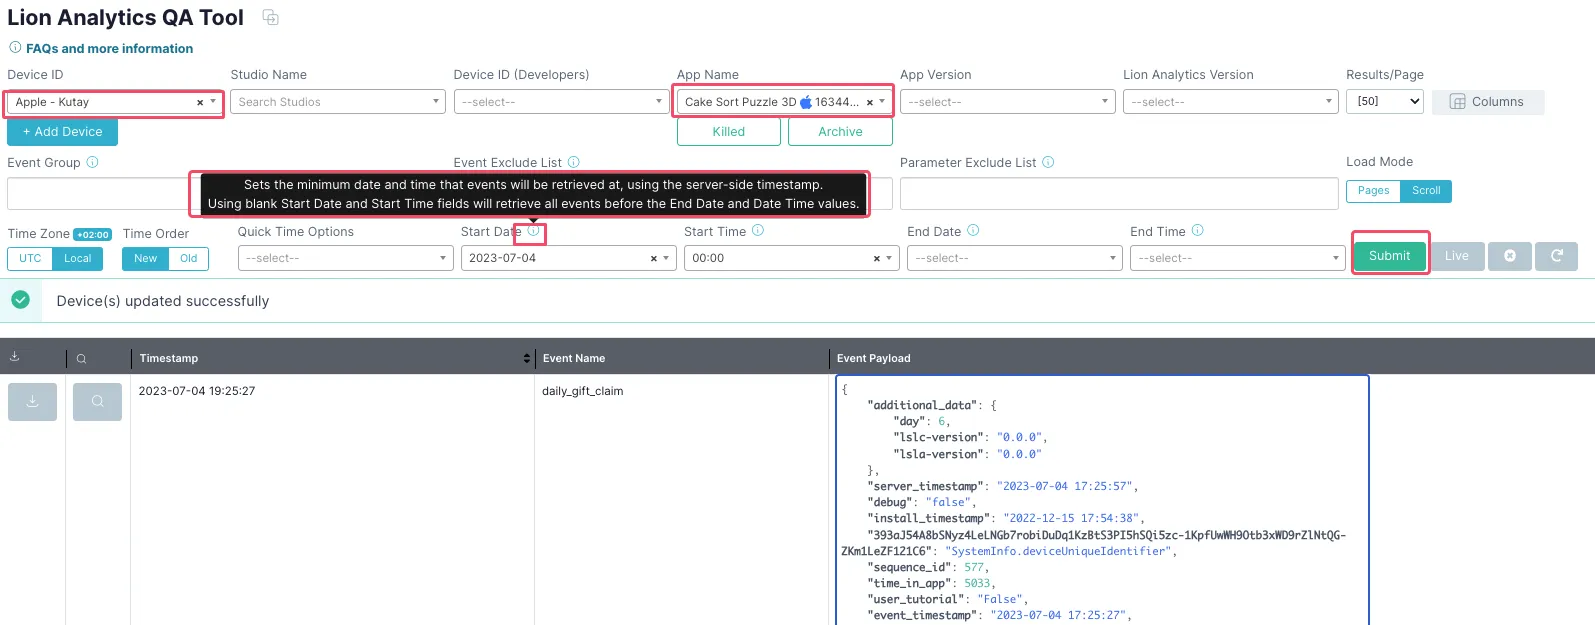Set Time Order to Old
The image size is (1595, 625).
[189, 258]
